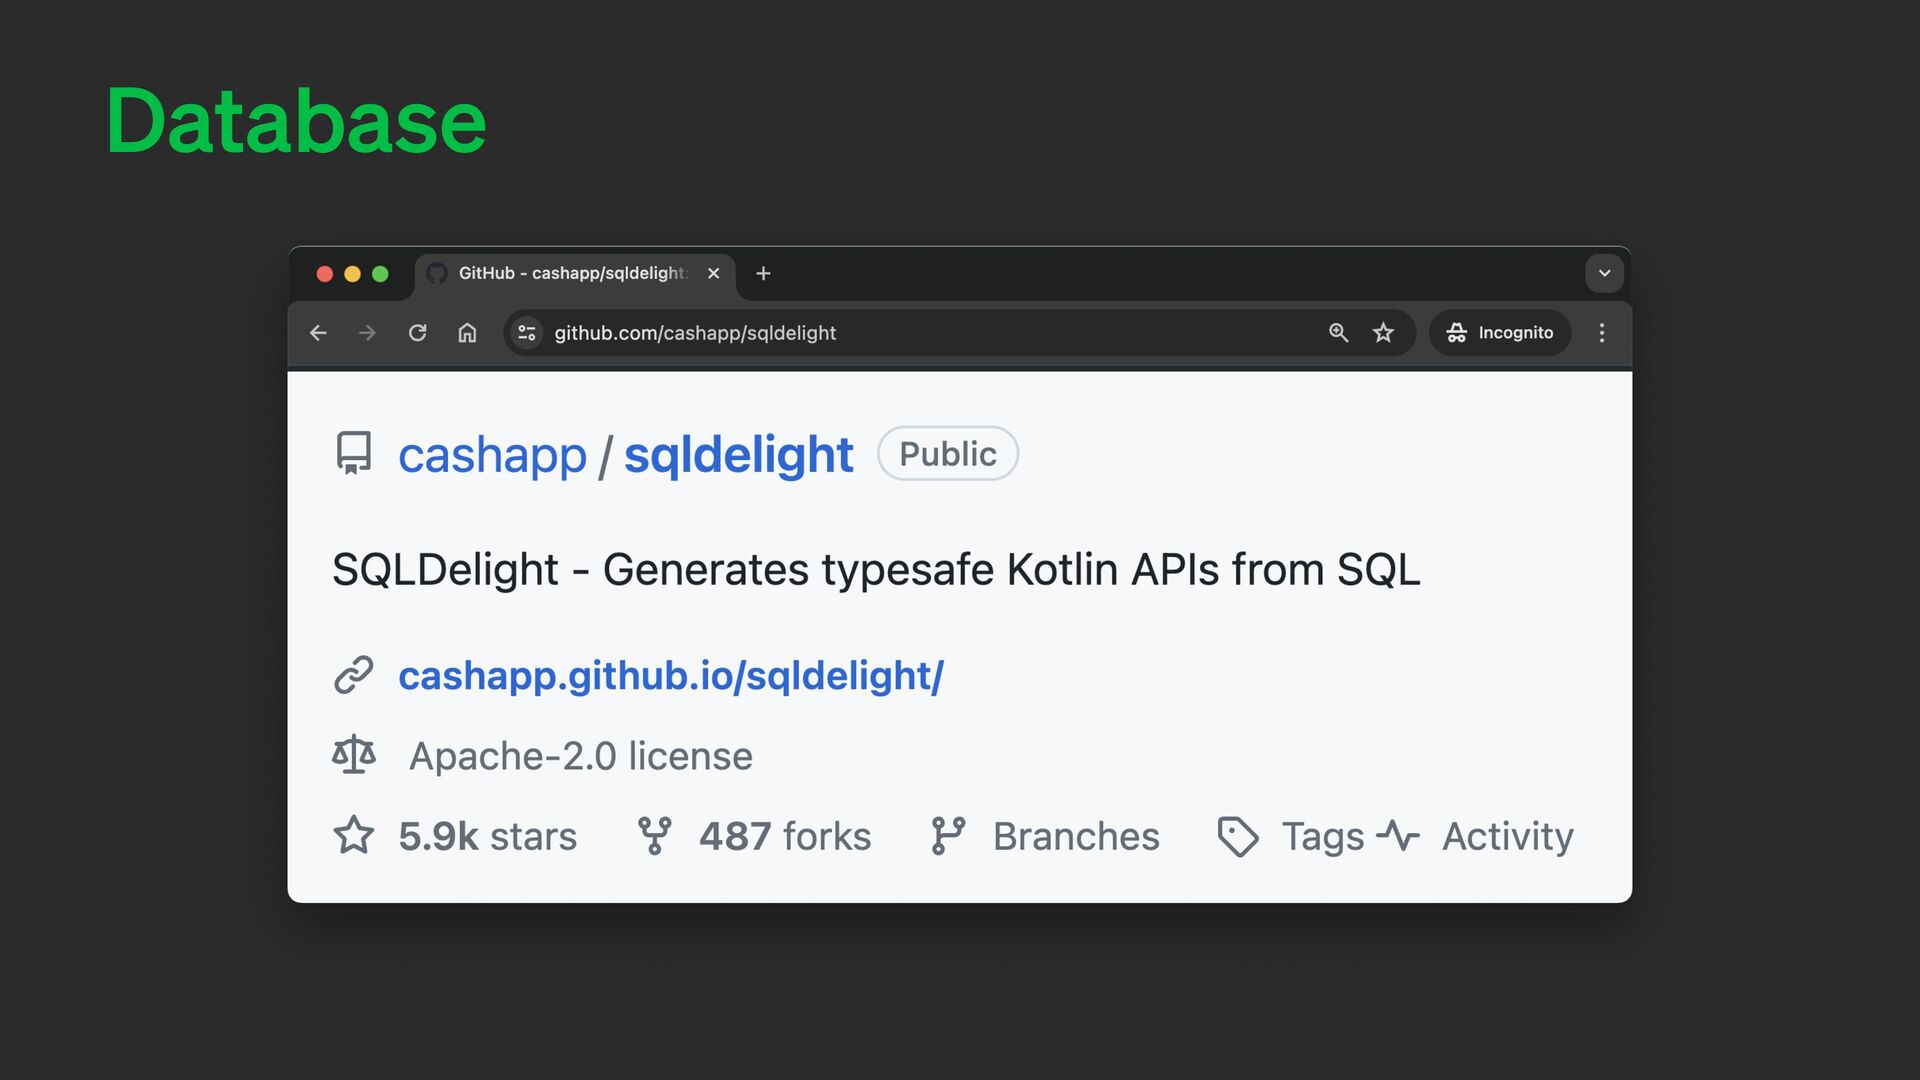This screenshot has height=1080, width=1920.
Task: Open the 487 forks list
Action: (784, 836)
